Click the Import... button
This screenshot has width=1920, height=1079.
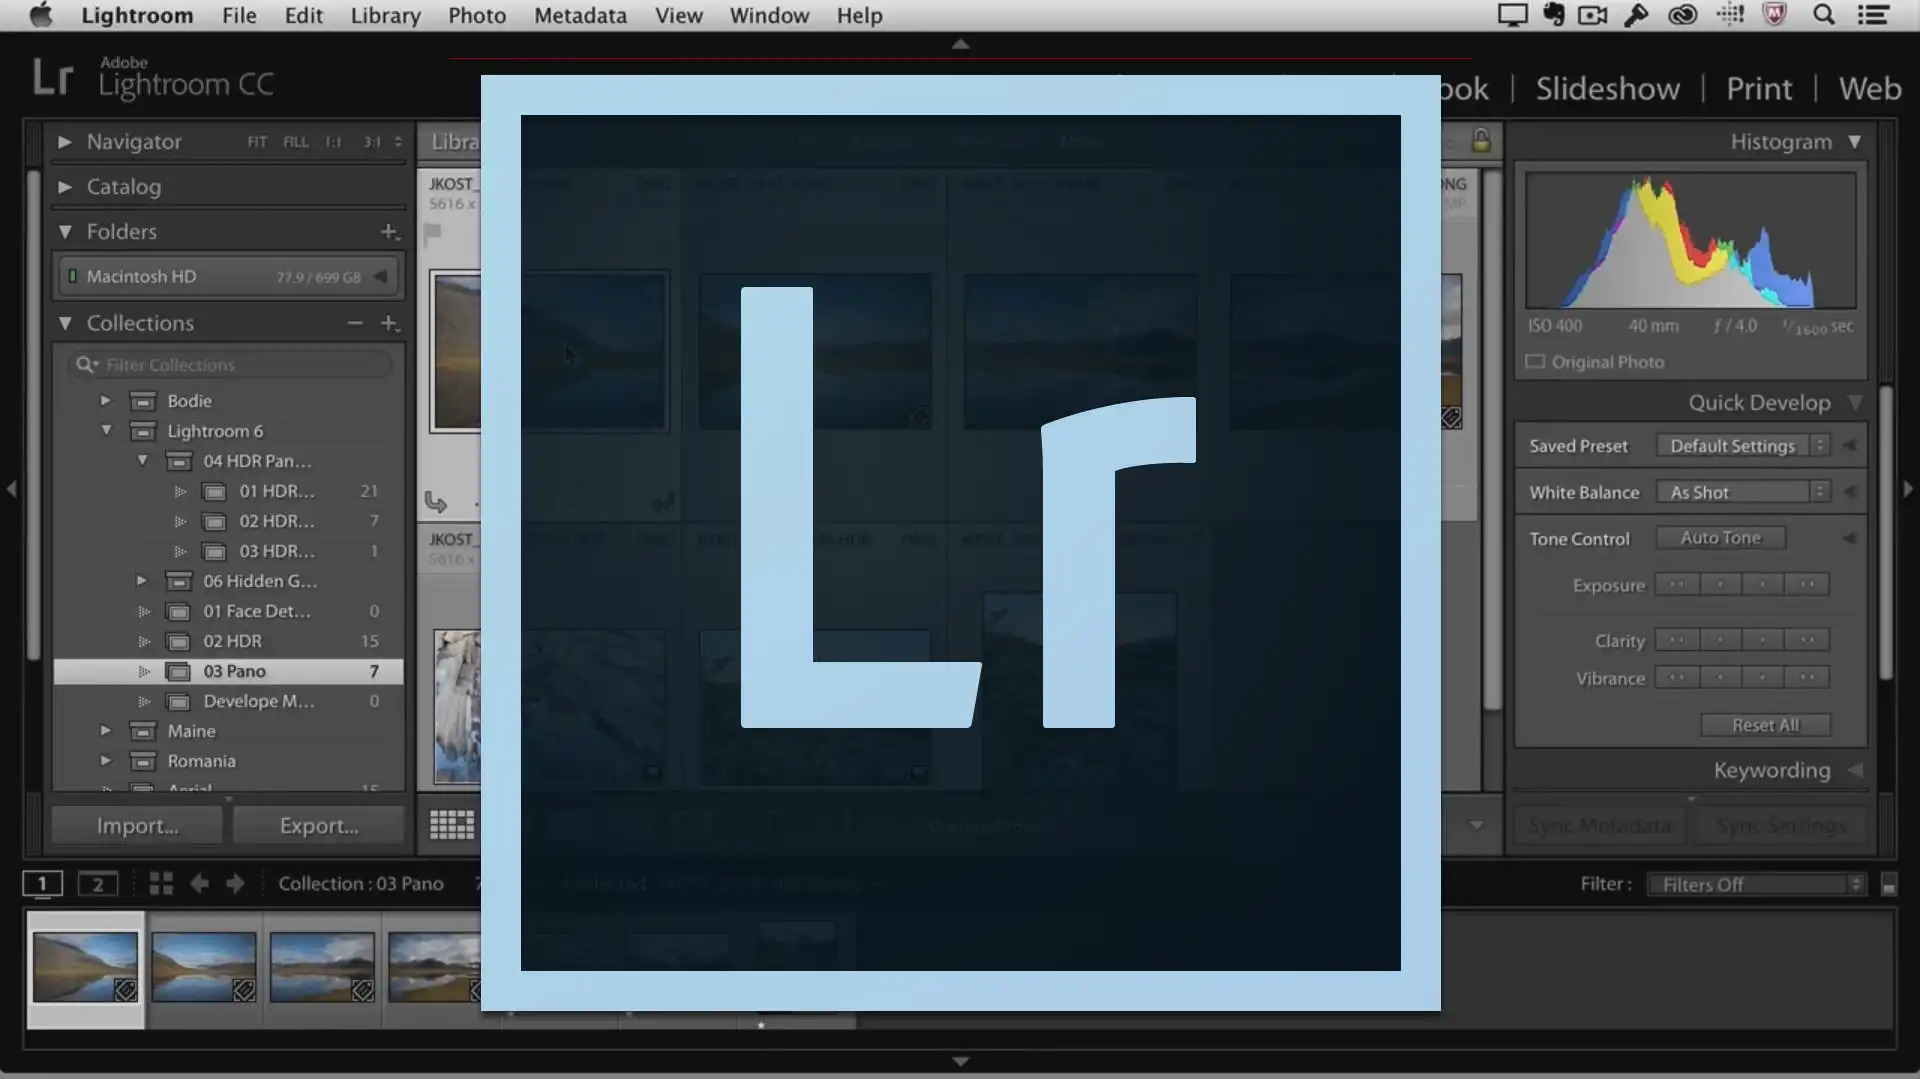137,825
